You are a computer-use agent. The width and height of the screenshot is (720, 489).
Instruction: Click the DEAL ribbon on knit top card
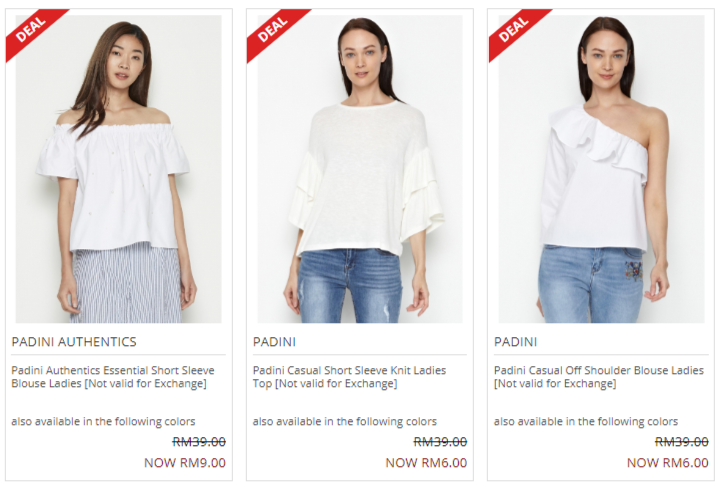click(273, 30)
